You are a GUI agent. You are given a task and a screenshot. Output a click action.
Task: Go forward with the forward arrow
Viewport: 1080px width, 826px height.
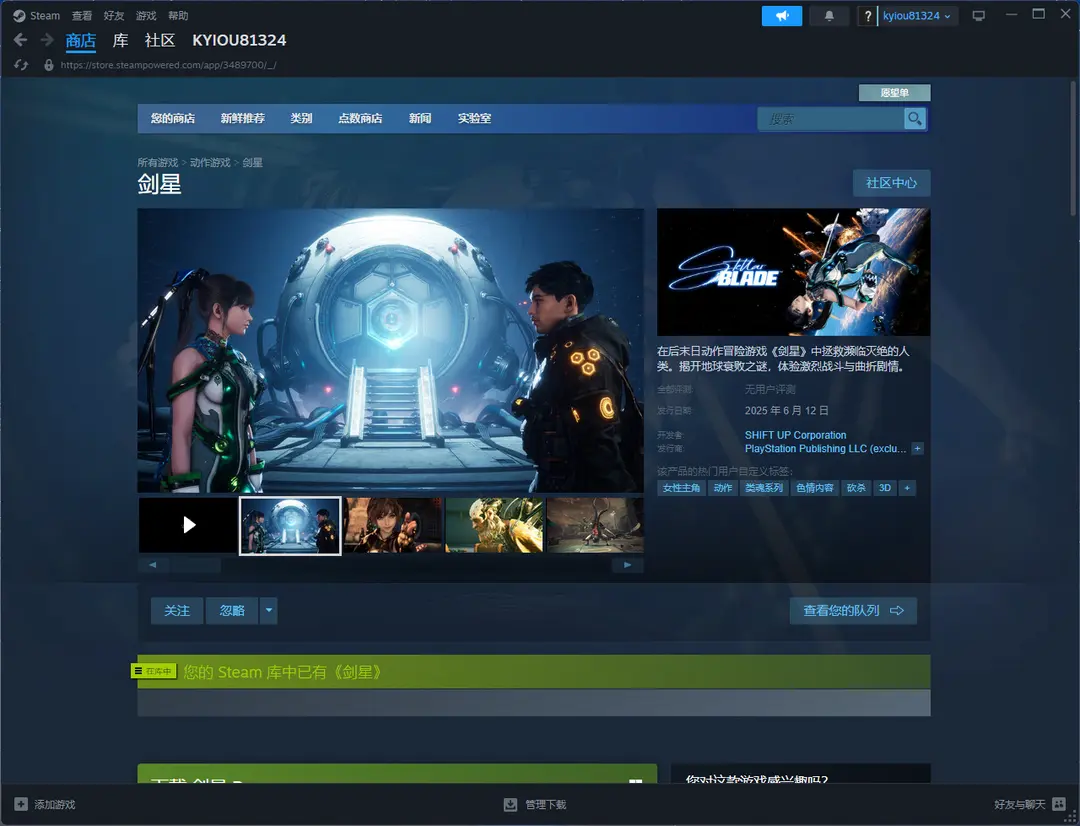point(47,40)
